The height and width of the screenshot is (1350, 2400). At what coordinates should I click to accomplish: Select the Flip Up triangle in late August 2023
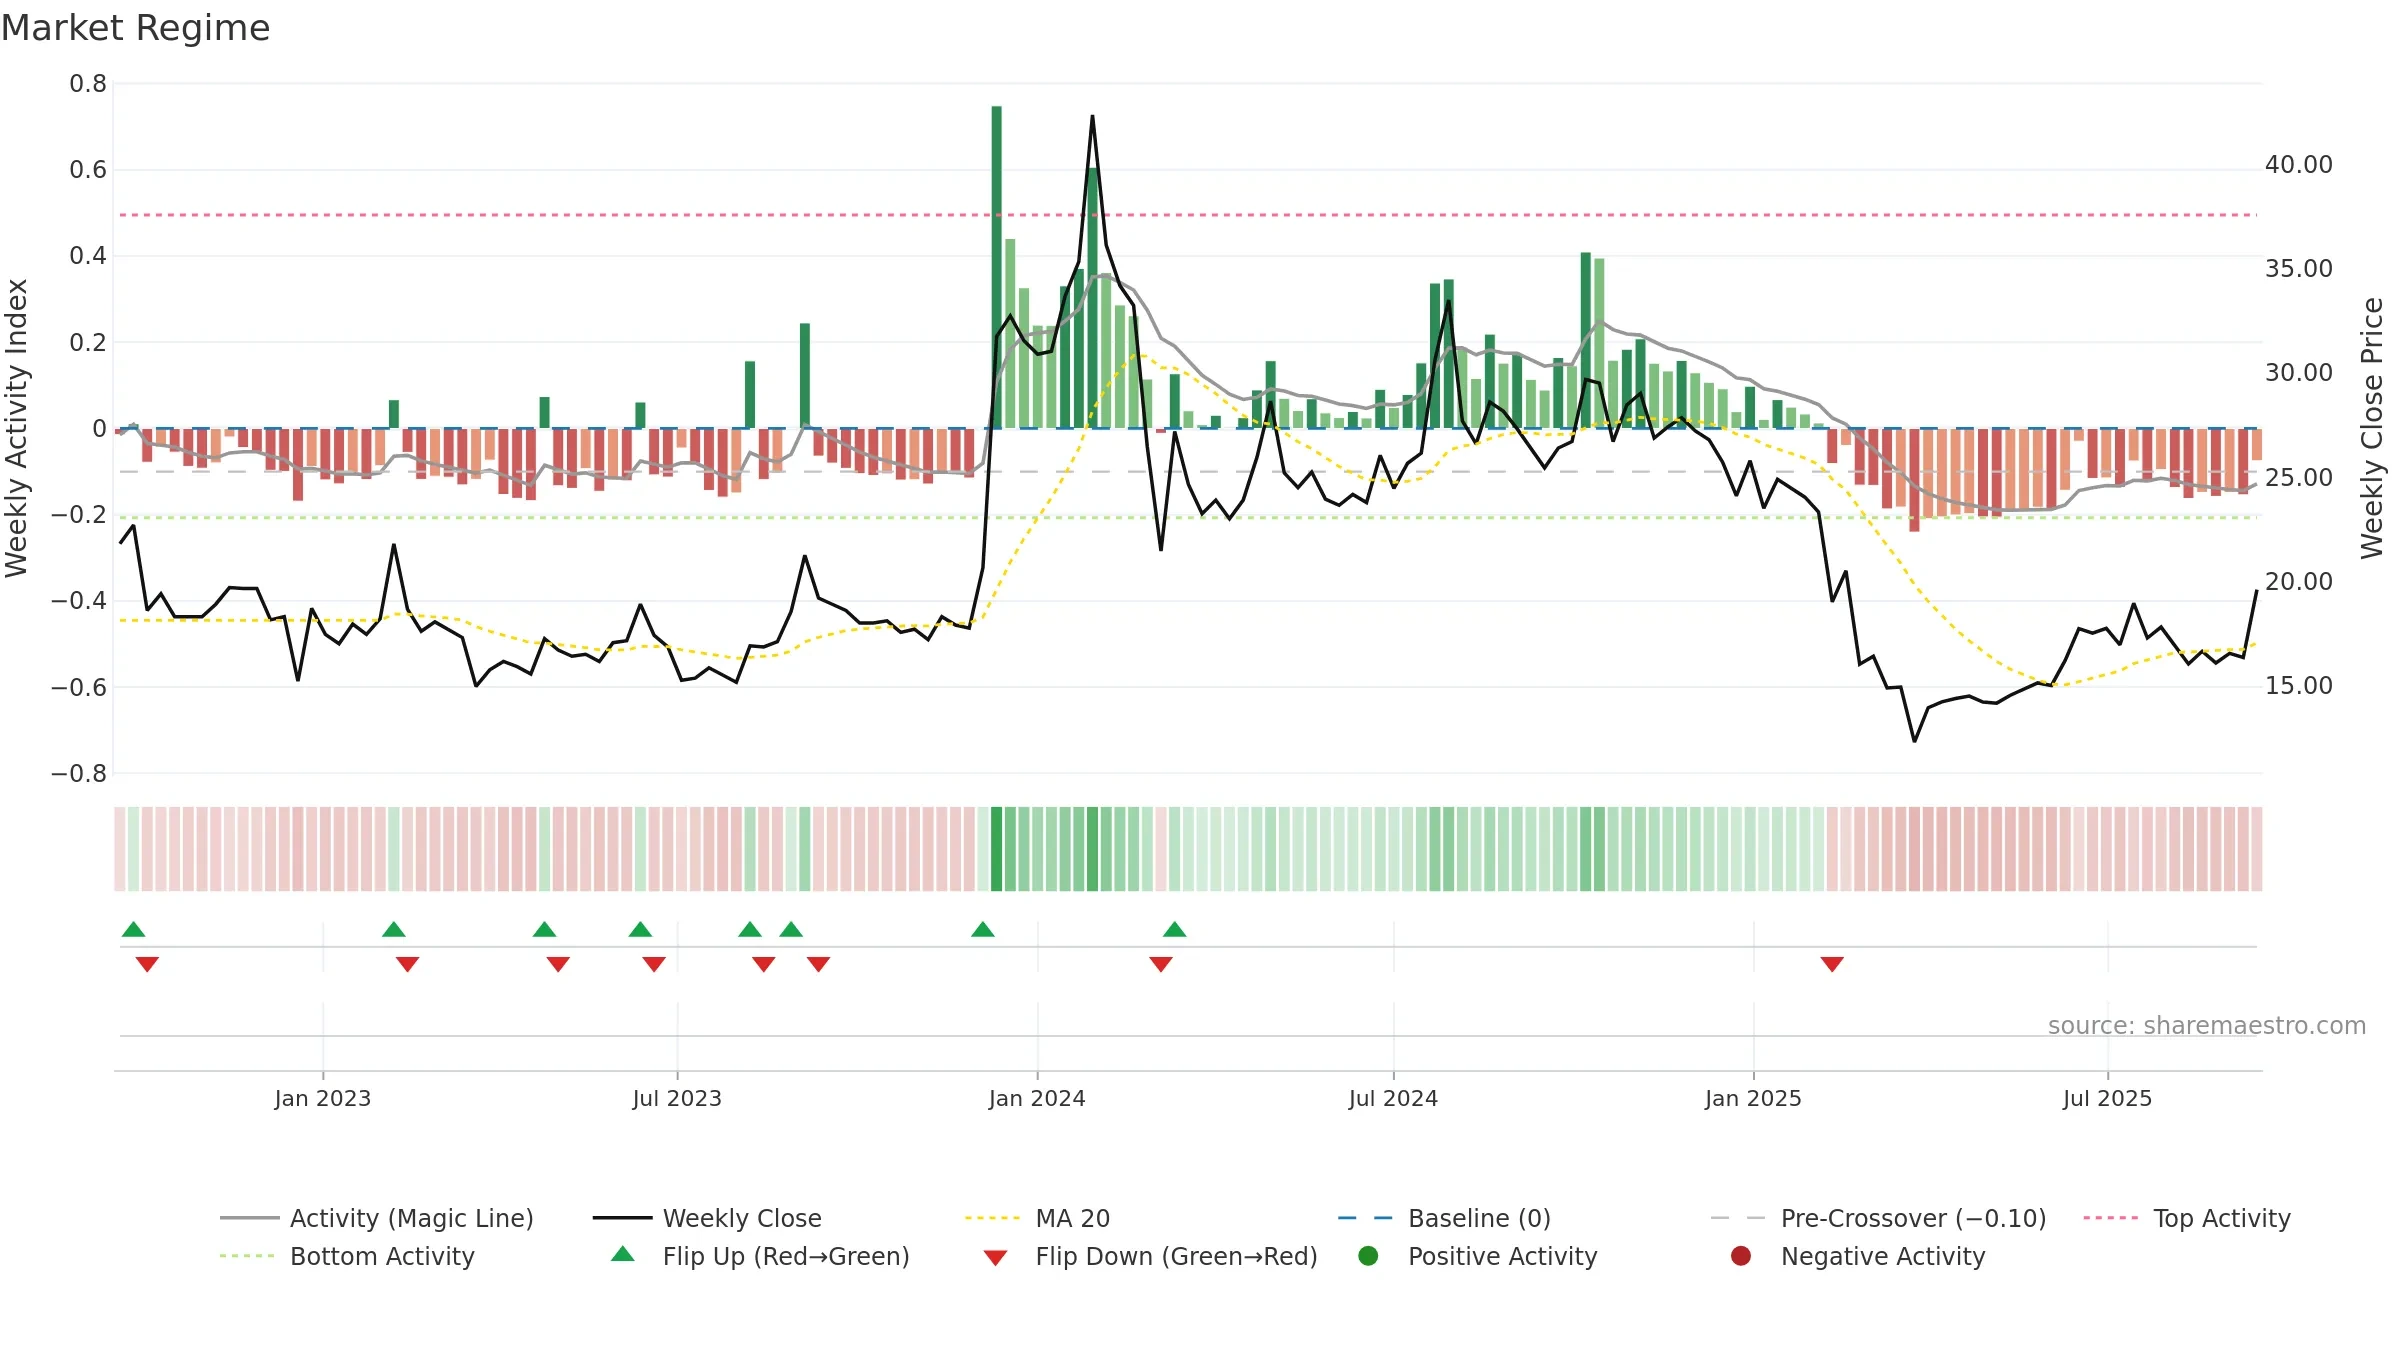[x=791, y=930]
